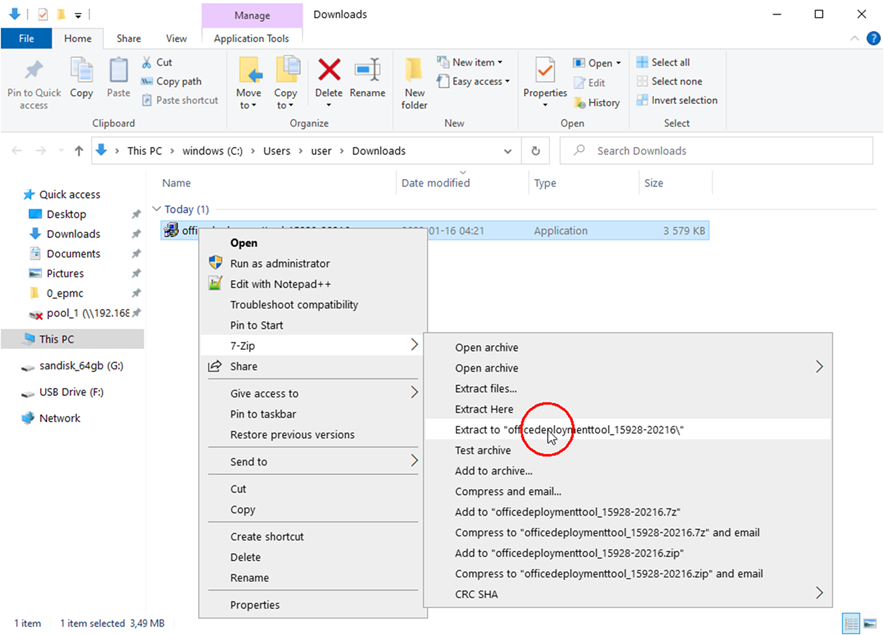Open the Easy access dropdown
This screenshot has height=635, width=884.
point(480,81)
